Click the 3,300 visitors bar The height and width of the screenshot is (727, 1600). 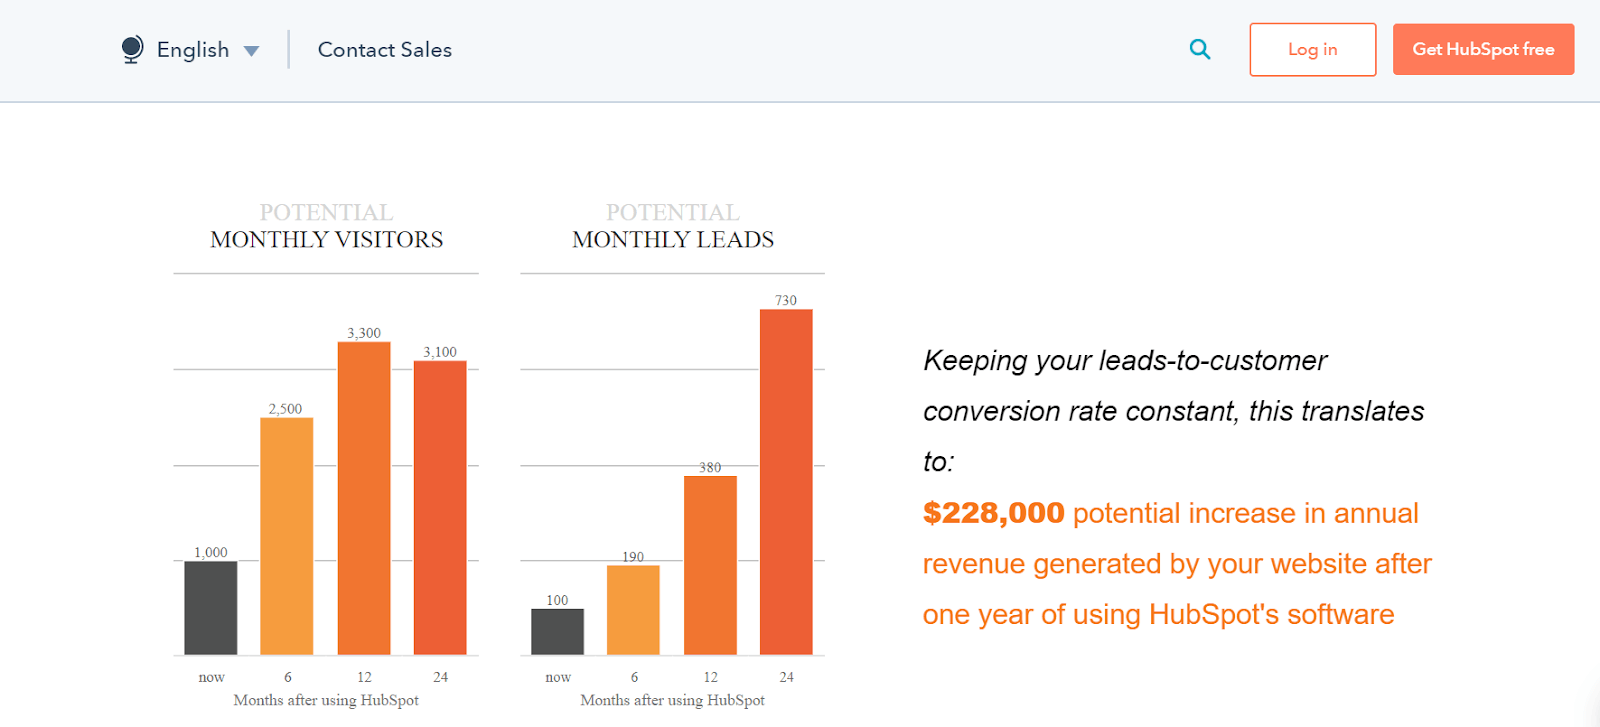click(363, 500)
